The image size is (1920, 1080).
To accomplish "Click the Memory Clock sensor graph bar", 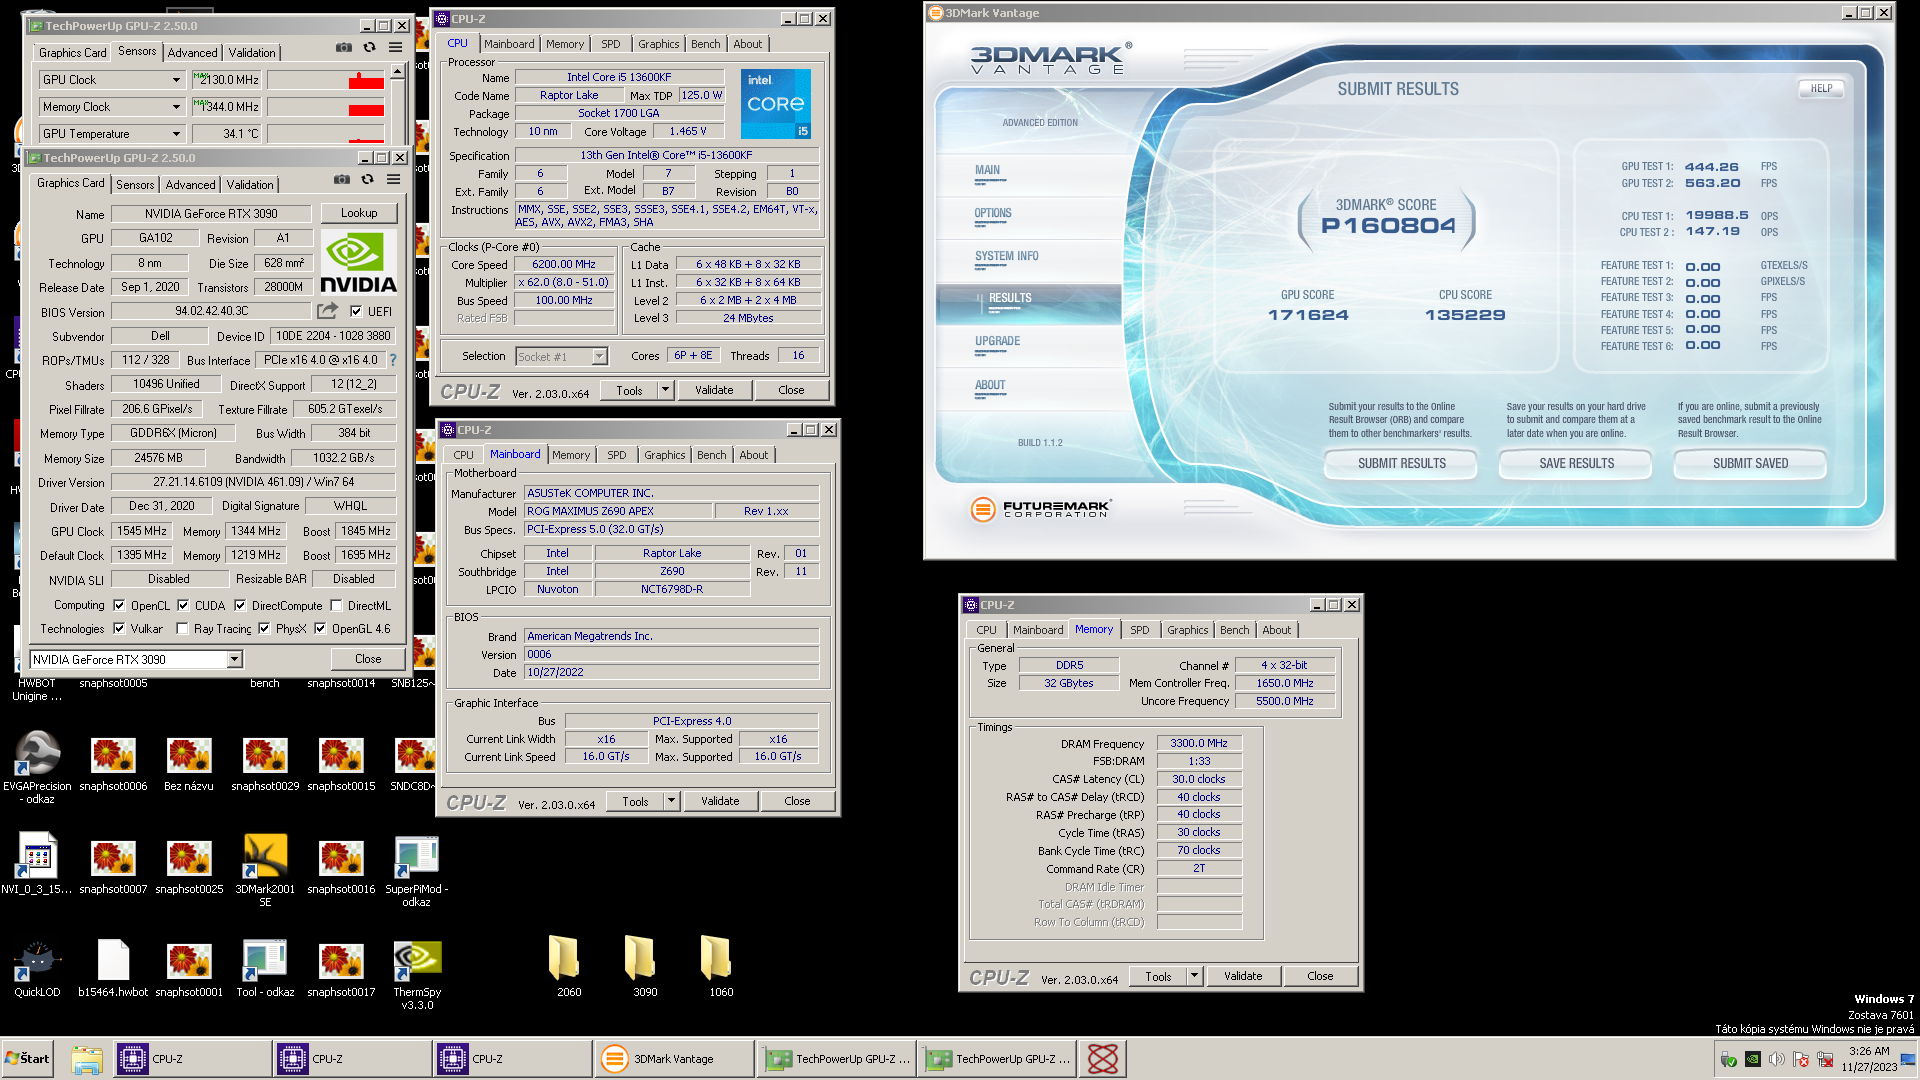I will (x=326, y=107).
